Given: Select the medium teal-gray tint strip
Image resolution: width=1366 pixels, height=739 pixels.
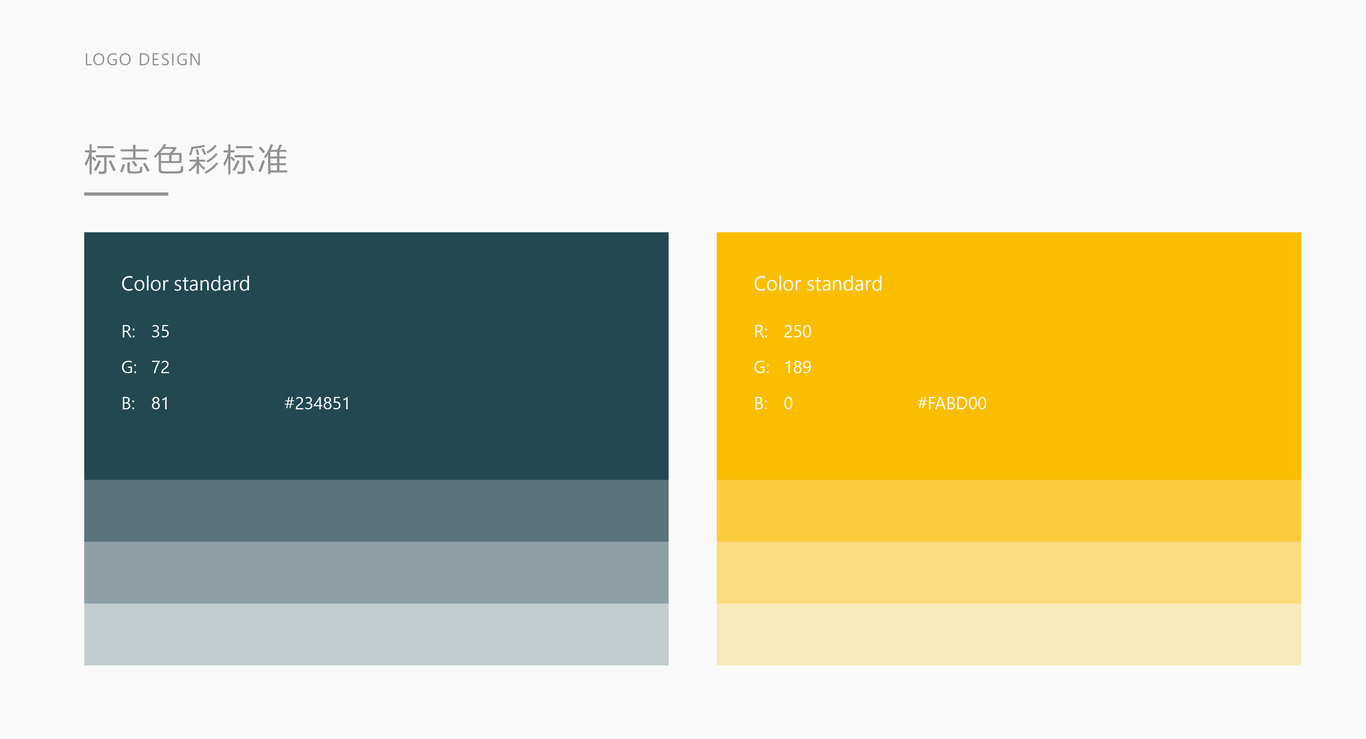Looking at the screenshot, I should 376,511.
